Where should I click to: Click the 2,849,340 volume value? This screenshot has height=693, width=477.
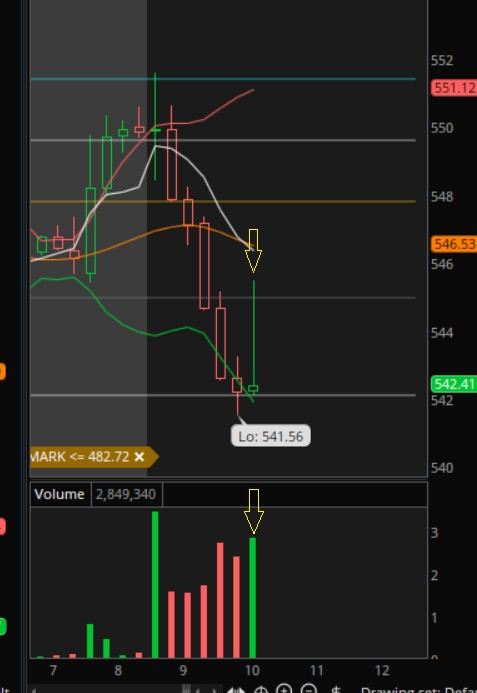(126, 494)
